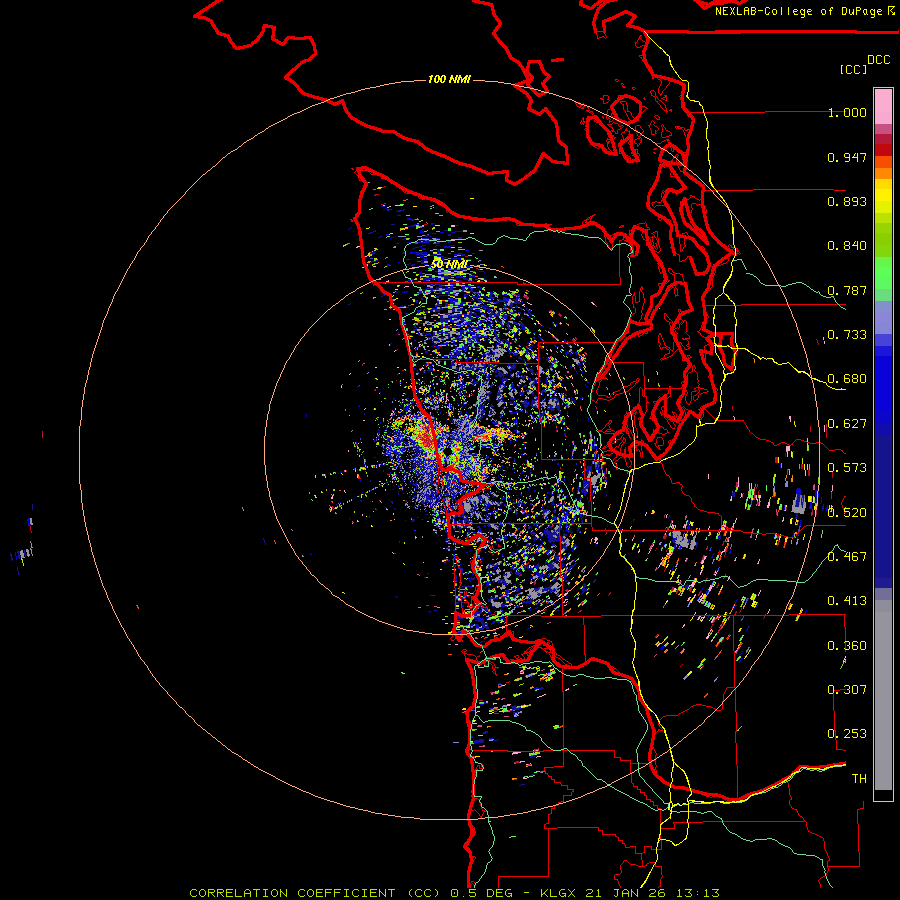Click the 0.787 scale value
This screenshot has height=900, width=900.
point(847,290)
